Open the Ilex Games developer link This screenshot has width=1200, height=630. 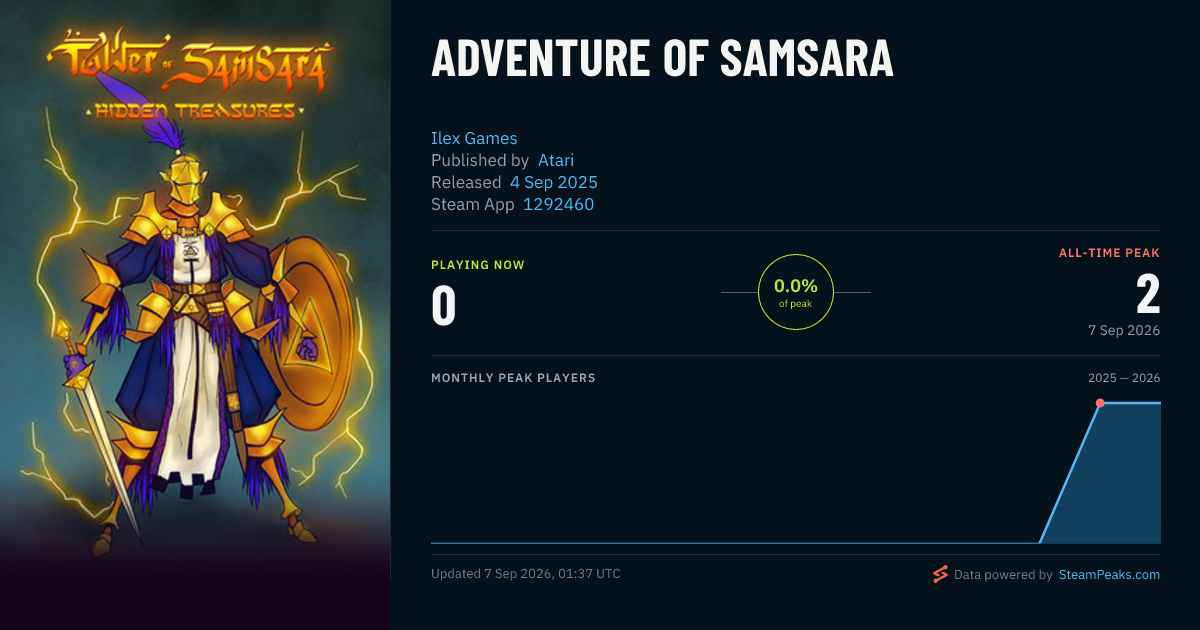[x=474, y=138]
